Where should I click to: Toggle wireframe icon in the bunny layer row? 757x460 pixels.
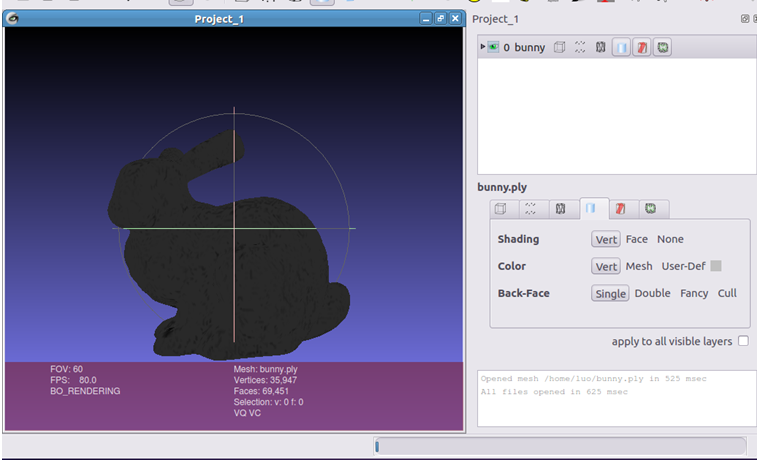(600, 47)
